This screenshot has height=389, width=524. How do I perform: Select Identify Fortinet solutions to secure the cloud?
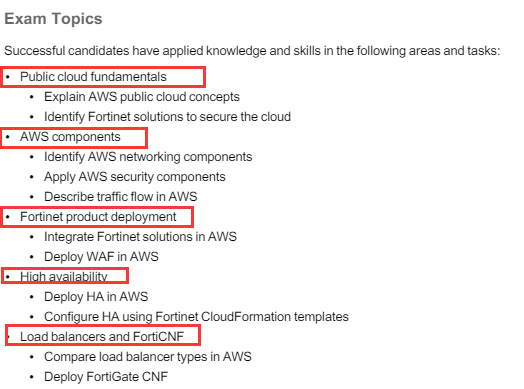click(x=167, y=117)
